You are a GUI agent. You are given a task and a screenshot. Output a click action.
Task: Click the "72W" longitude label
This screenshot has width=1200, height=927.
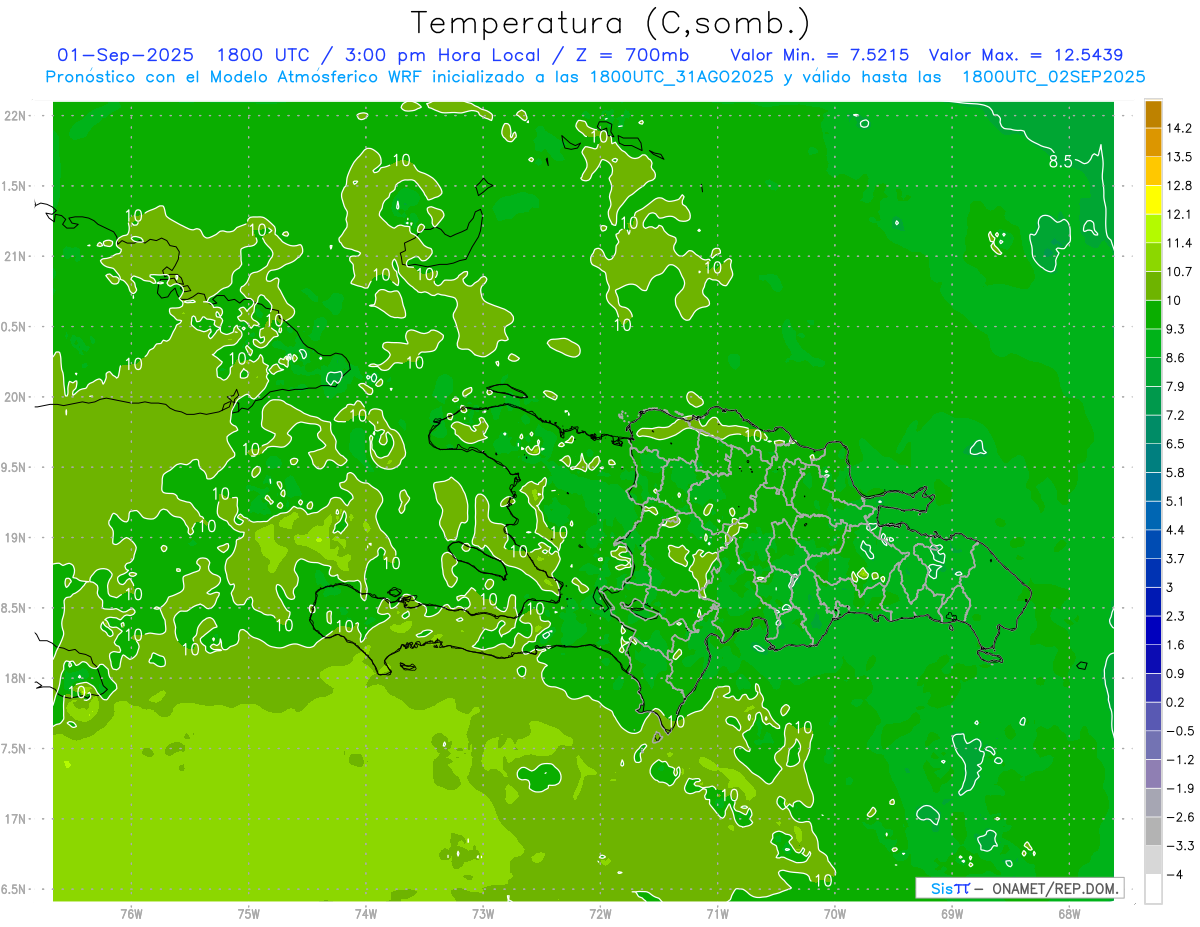point(600,913)
